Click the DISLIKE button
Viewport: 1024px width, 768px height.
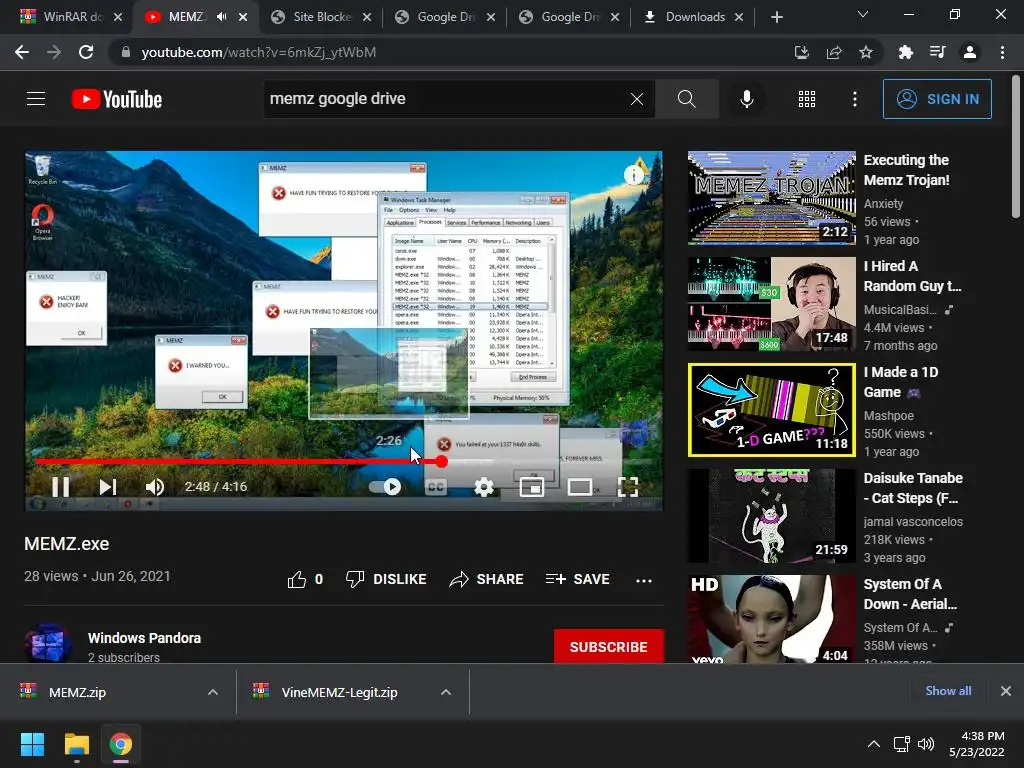[386, 579]
